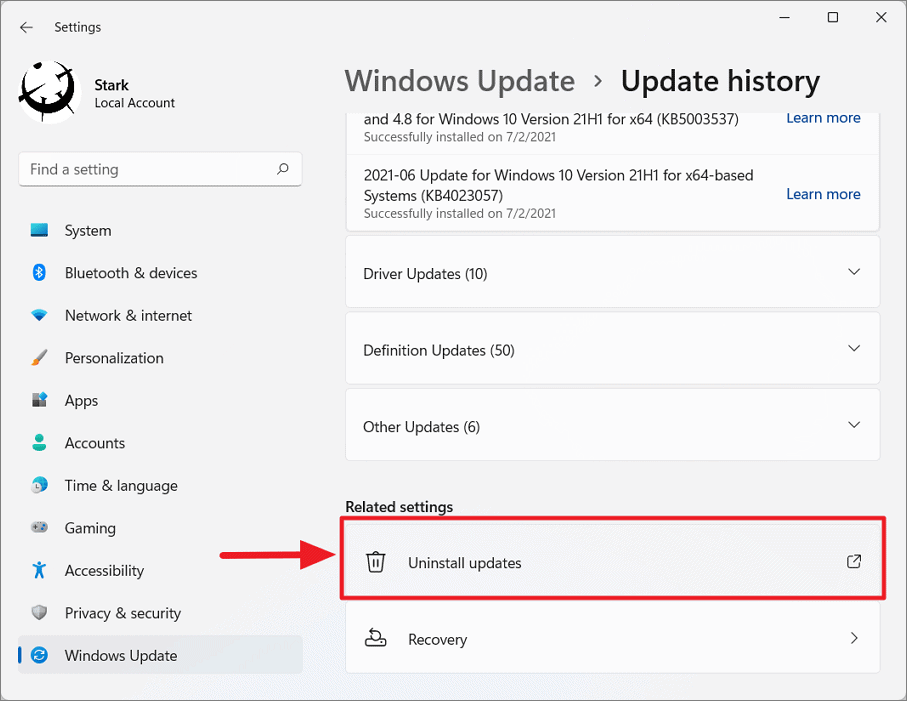This screenshot has height=701, width=907.
Task: Click the Stark profile avatar picture
Action: click(x=49, y=91)
